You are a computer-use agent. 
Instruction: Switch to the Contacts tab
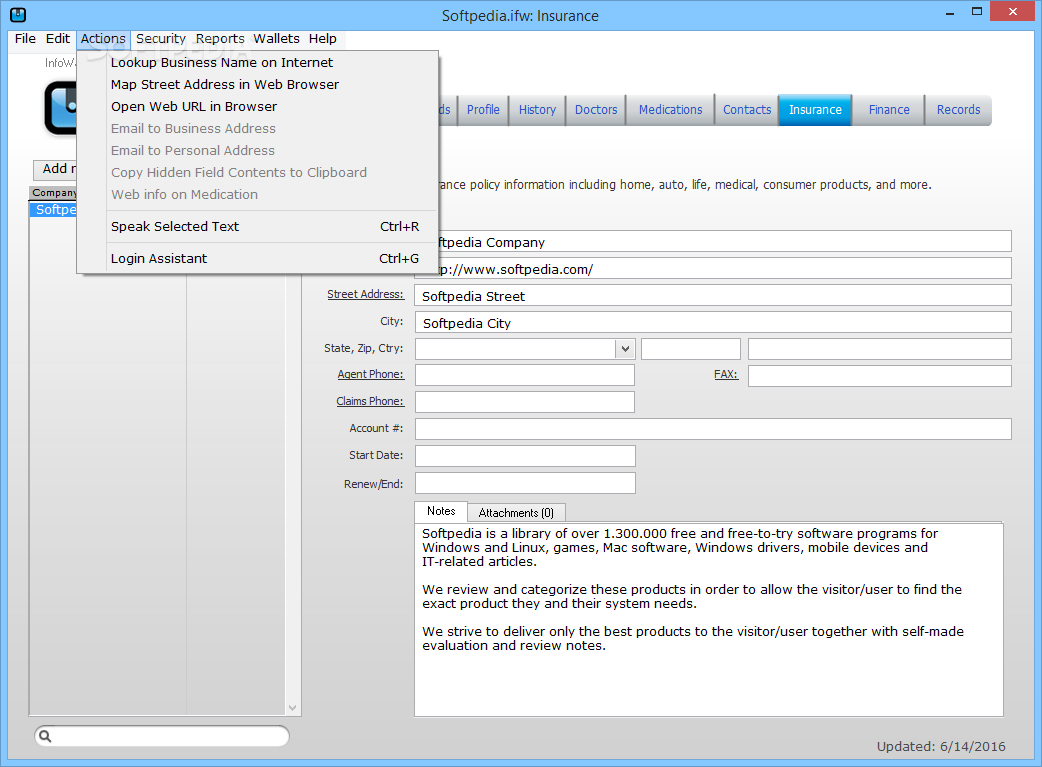click(747, 110)
